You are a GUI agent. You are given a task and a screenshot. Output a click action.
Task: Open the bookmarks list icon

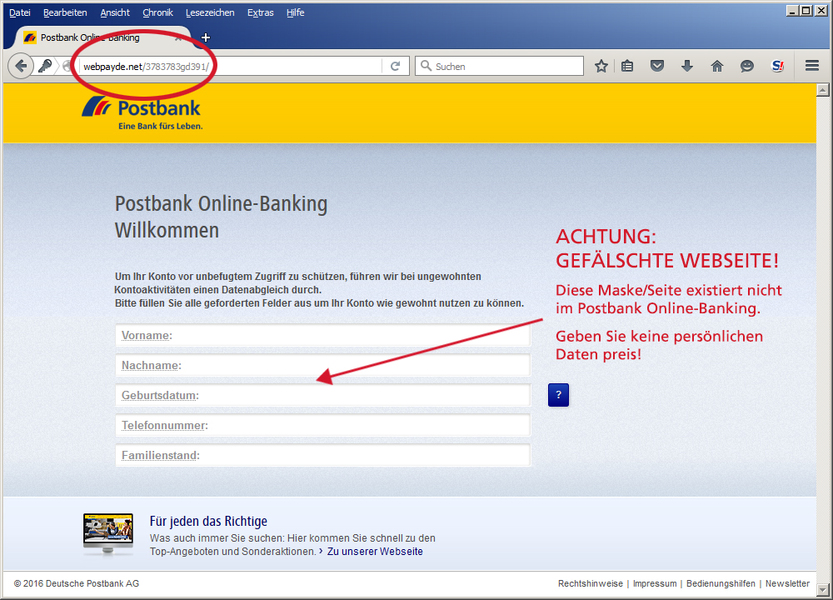coord(627,66)
